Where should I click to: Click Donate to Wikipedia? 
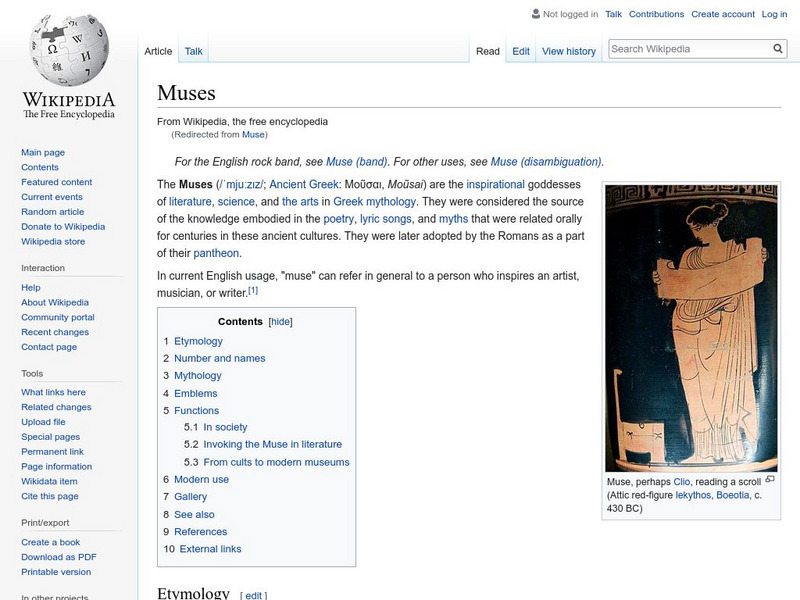point(63,226)
